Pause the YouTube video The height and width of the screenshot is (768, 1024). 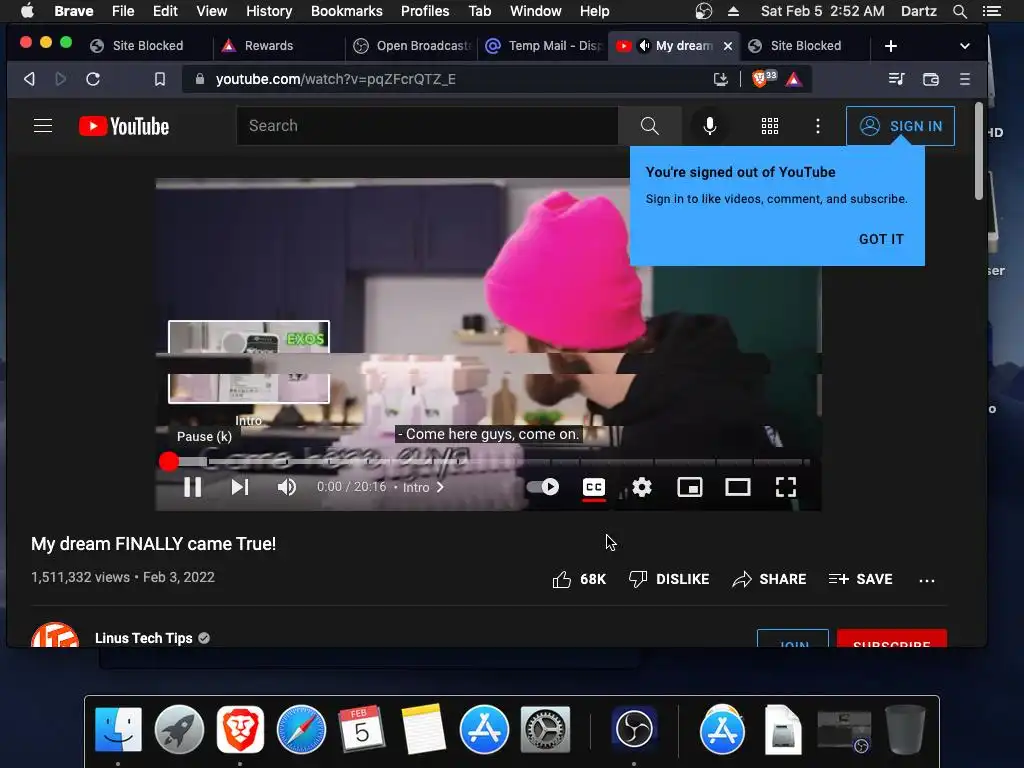[193, 487]
